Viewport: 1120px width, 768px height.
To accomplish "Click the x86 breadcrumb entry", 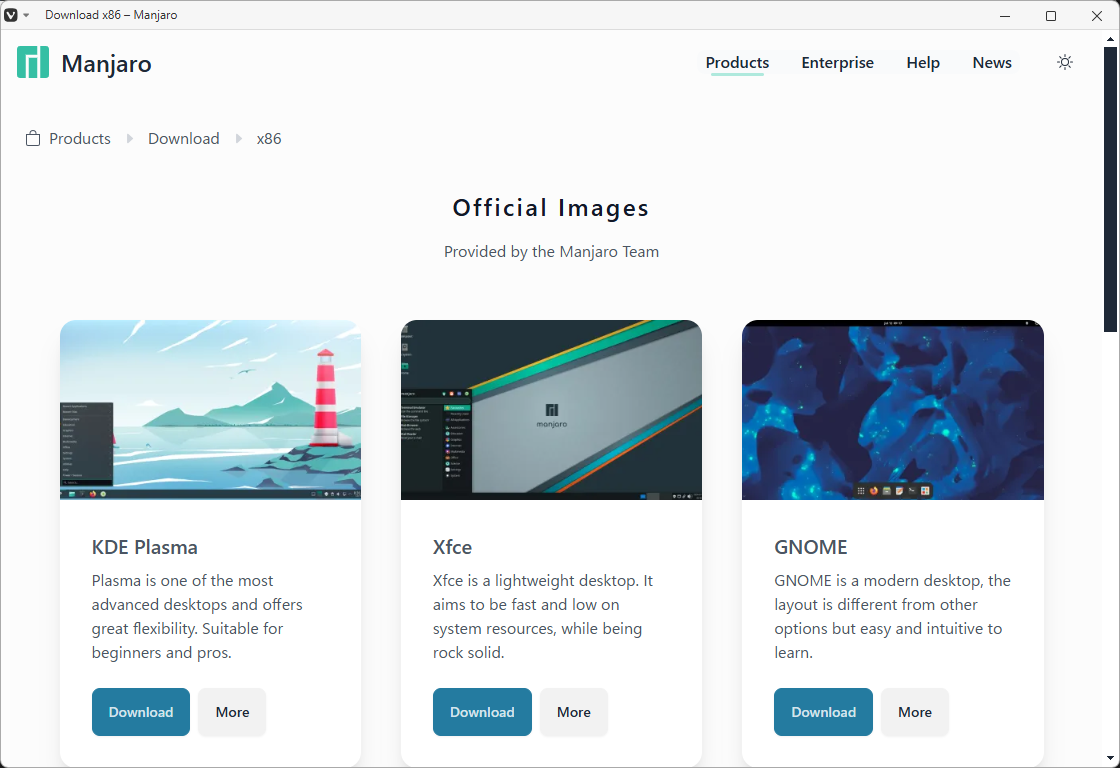I will coord(269,139).
